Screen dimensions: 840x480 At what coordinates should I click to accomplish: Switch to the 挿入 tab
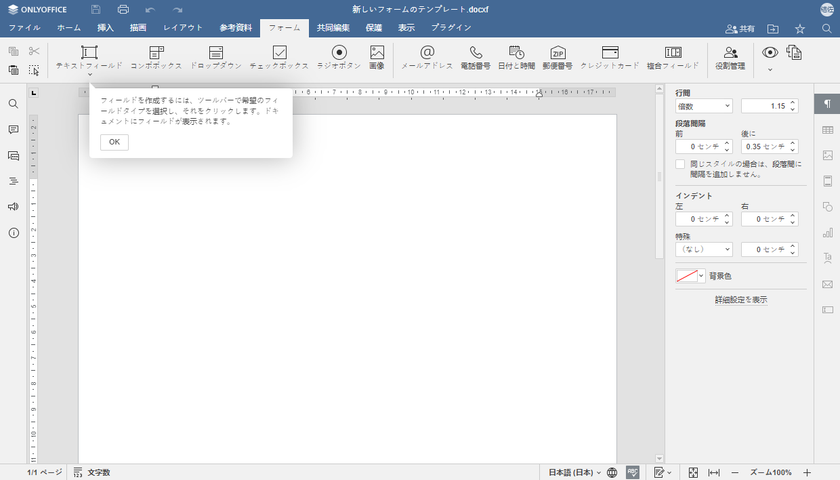105,28
